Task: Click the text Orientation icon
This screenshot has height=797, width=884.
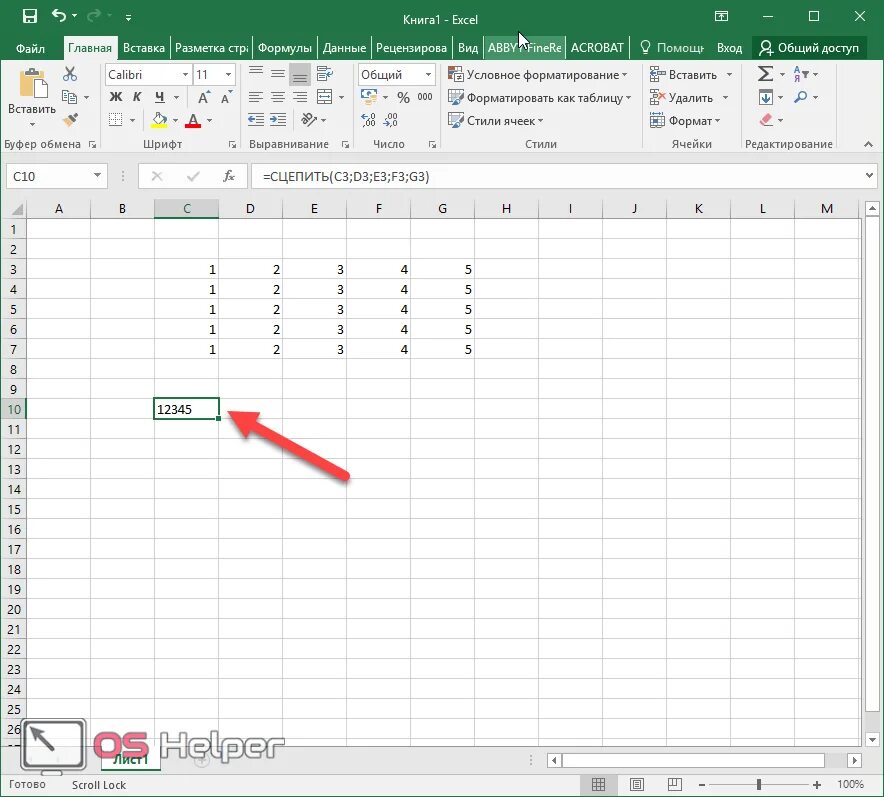Action: point(309,119)
